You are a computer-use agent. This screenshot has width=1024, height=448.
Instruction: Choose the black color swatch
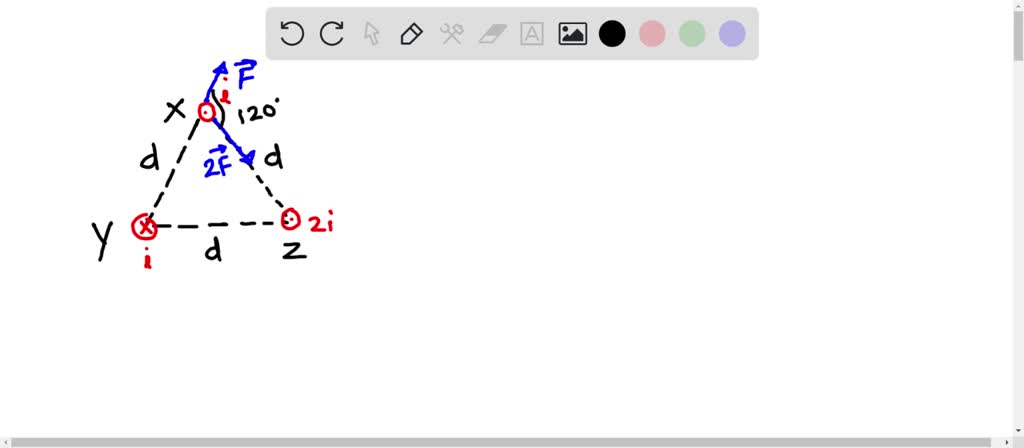click(612, 33)
